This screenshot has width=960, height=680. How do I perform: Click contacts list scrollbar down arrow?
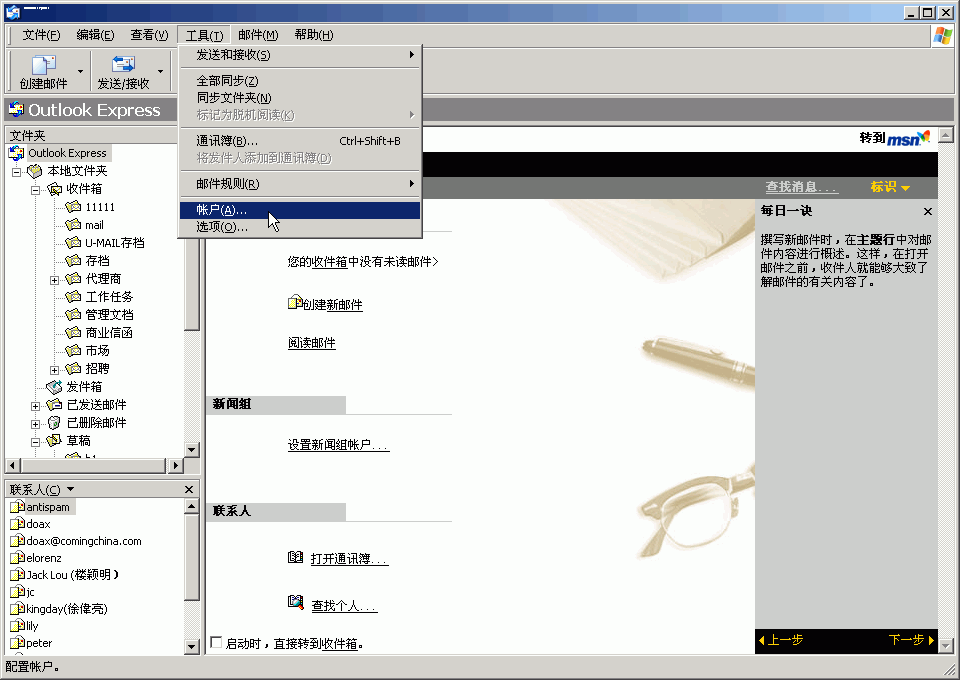[x=192, y=646]
